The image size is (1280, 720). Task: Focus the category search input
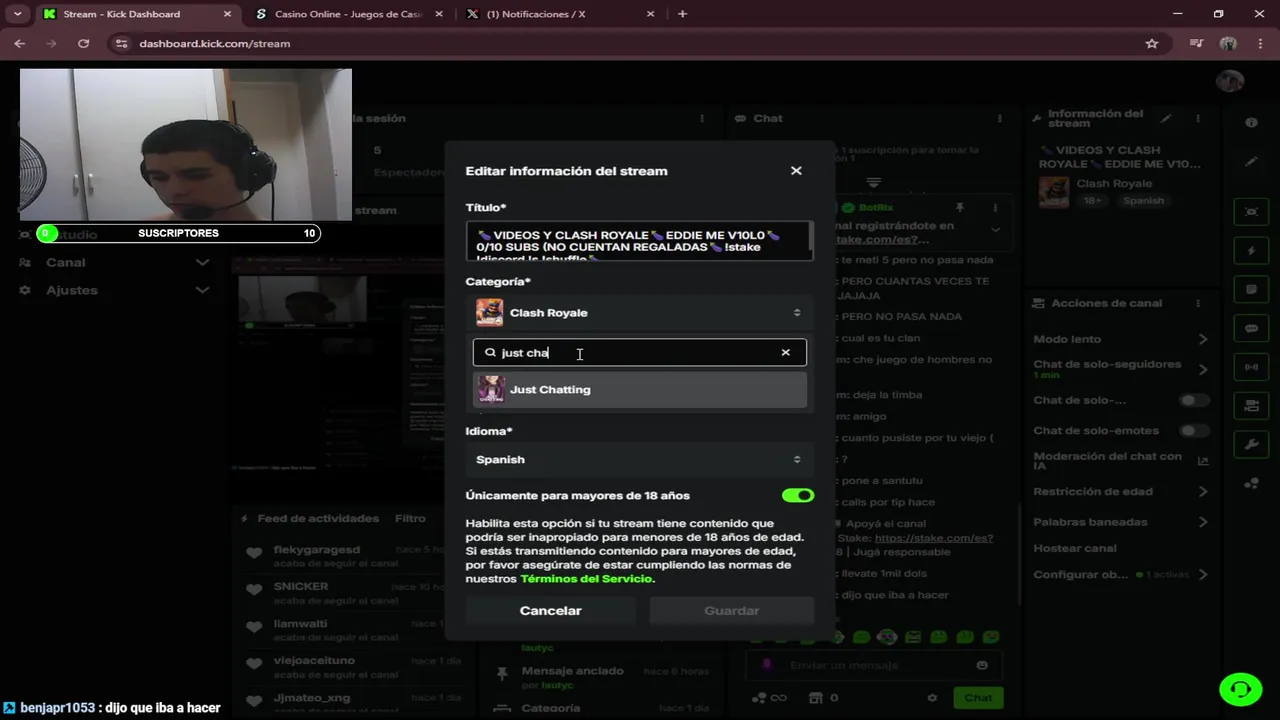click(639, 353)
